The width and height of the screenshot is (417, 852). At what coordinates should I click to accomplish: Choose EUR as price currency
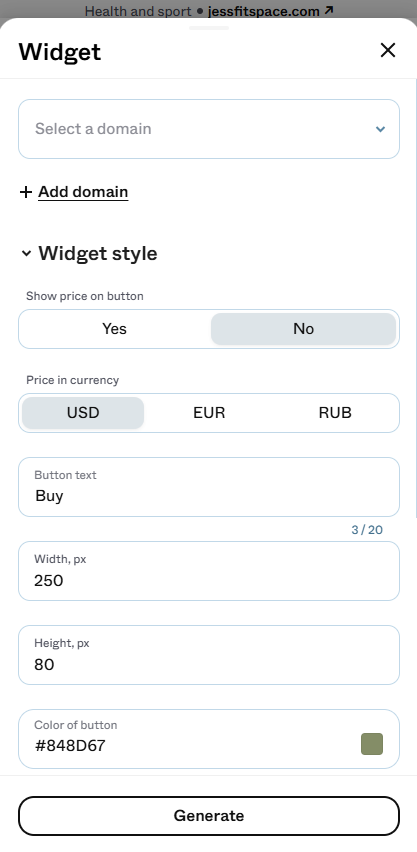[x=209, y=413]
